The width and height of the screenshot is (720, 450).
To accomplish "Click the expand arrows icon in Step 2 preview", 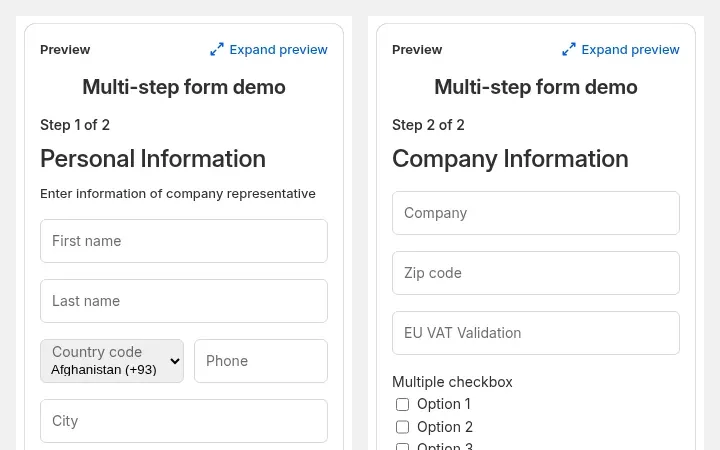I will pos(568,49).
